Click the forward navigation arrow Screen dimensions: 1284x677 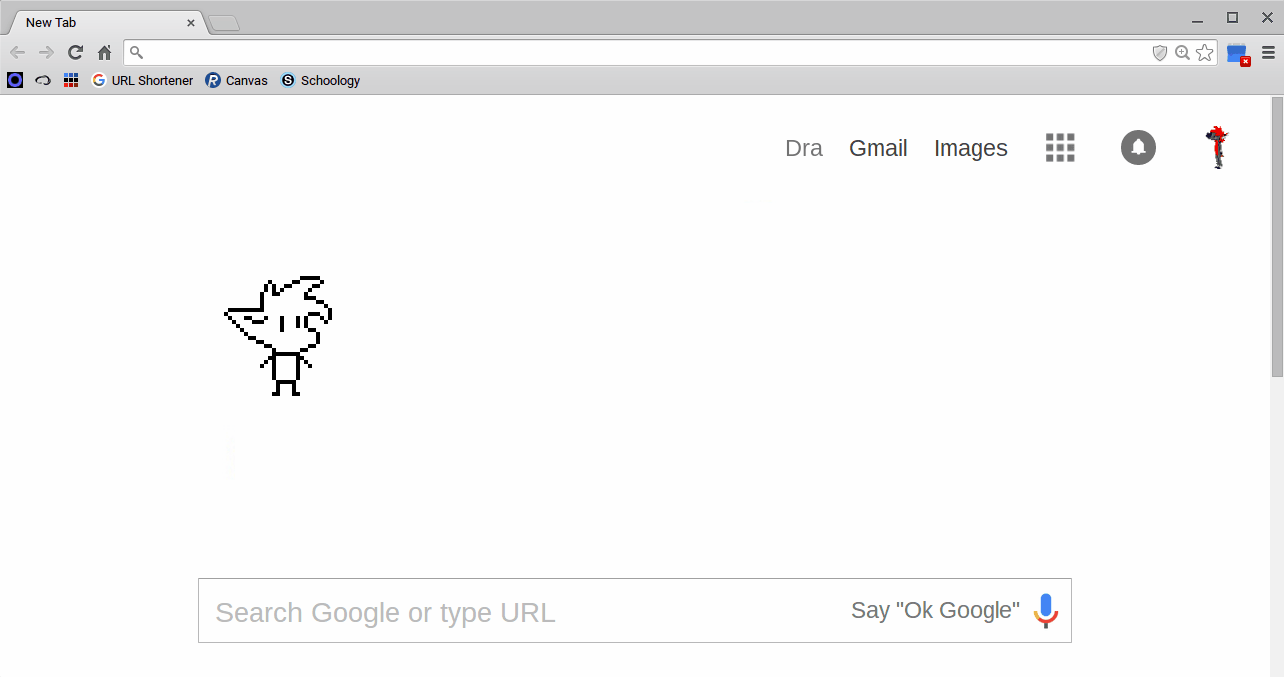46,53
